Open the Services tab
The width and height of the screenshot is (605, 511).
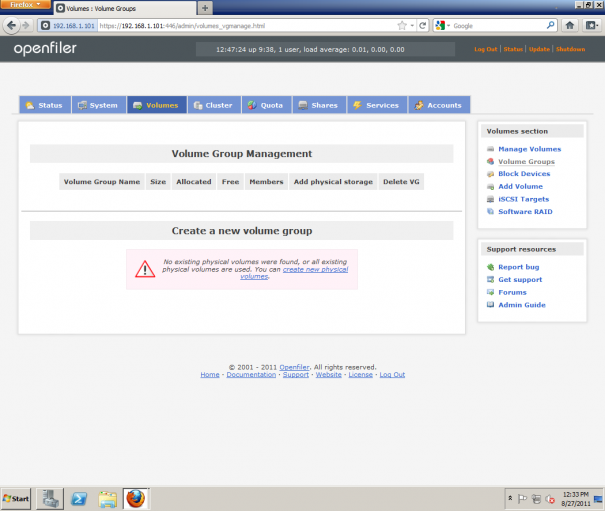(377, 105)
